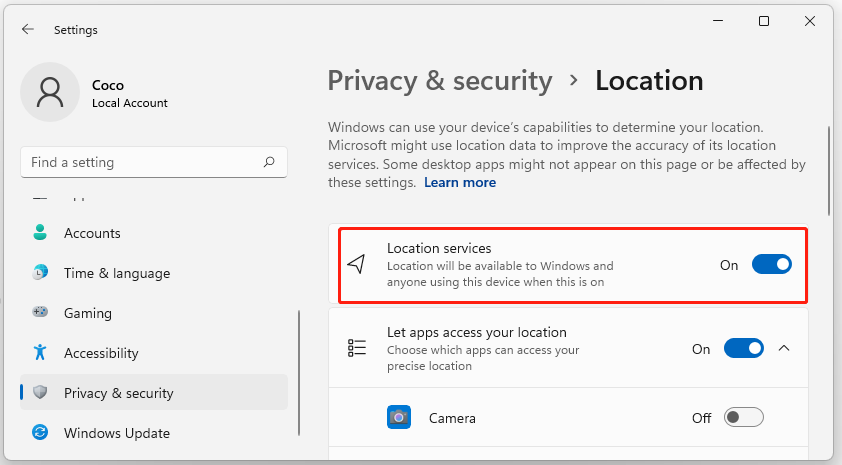Click the Accounts person icon
The height and width of the screenshot is (465, 842).
coord(40,232)
